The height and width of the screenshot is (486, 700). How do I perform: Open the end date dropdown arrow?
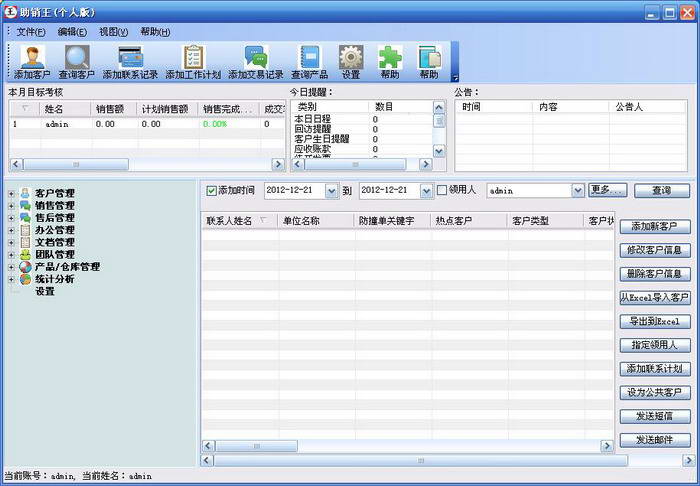pyautogui.click(x=426, y=191)
